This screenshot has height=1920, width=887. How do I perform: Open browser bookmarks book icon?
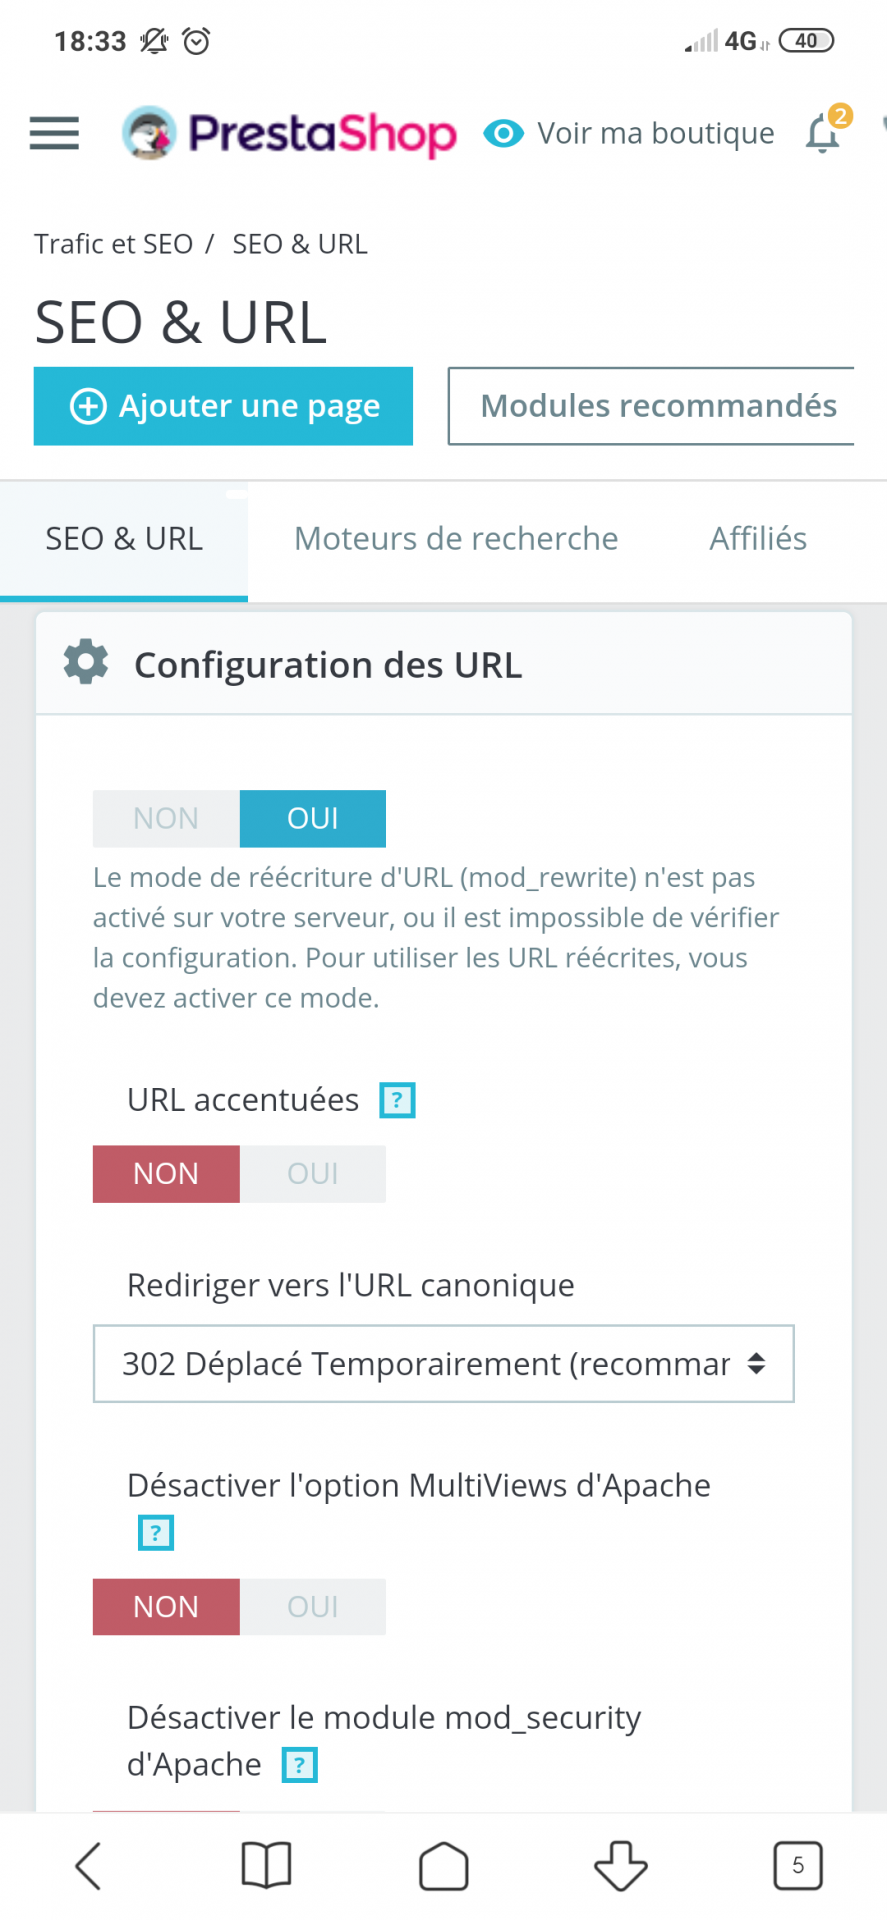pyautogui.click(x=266, y=1866)
